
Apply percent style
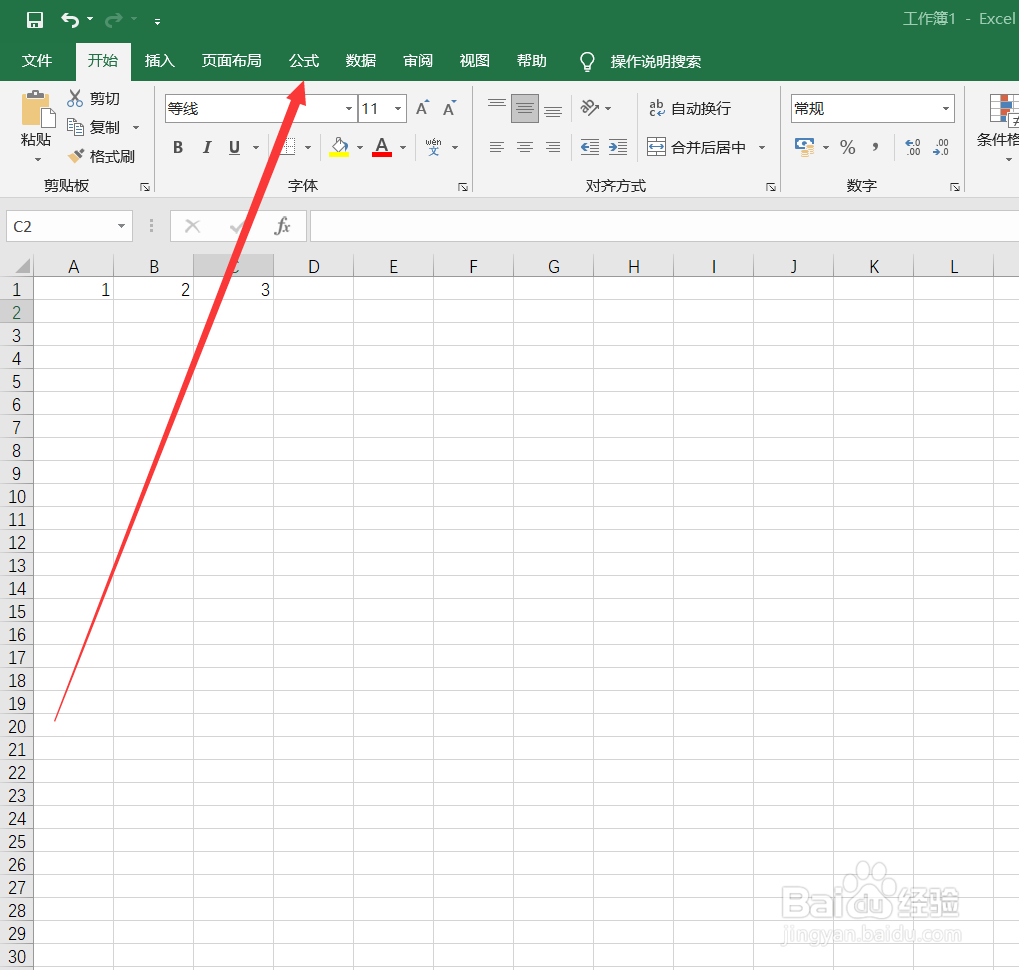tap(847, 147)
